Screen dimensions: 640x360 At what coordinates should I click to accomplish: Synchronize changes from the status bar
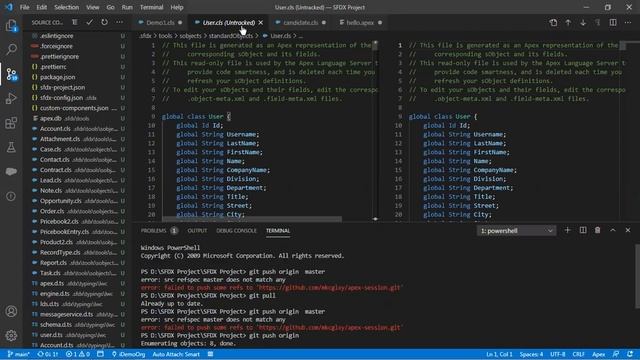click(x=48, y=354)
